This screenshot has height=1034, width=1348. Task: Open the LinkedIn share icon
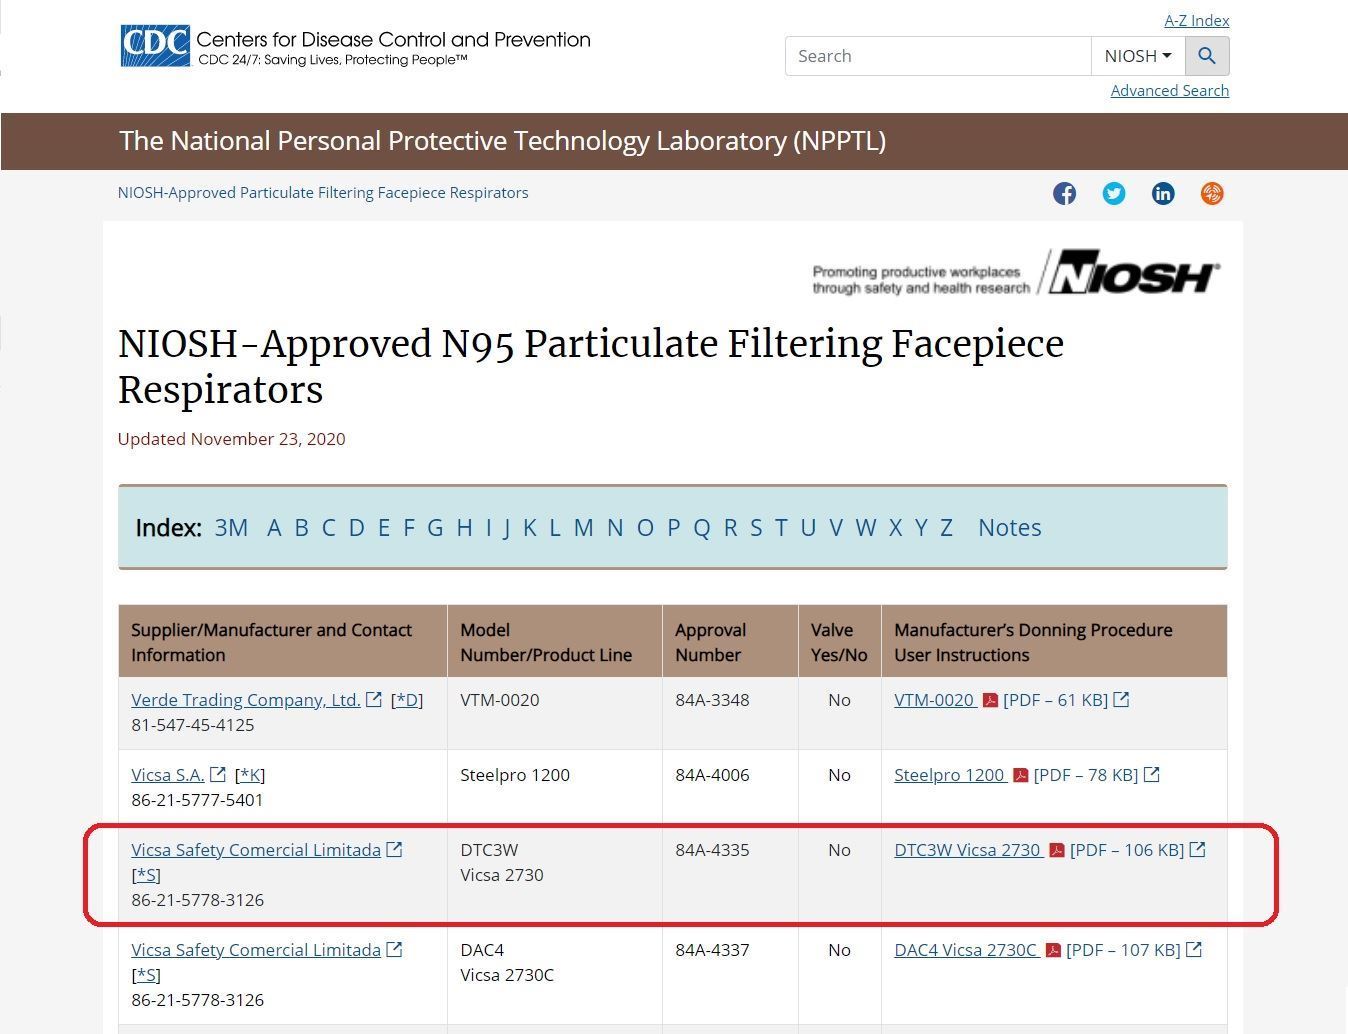point(1163,193)
